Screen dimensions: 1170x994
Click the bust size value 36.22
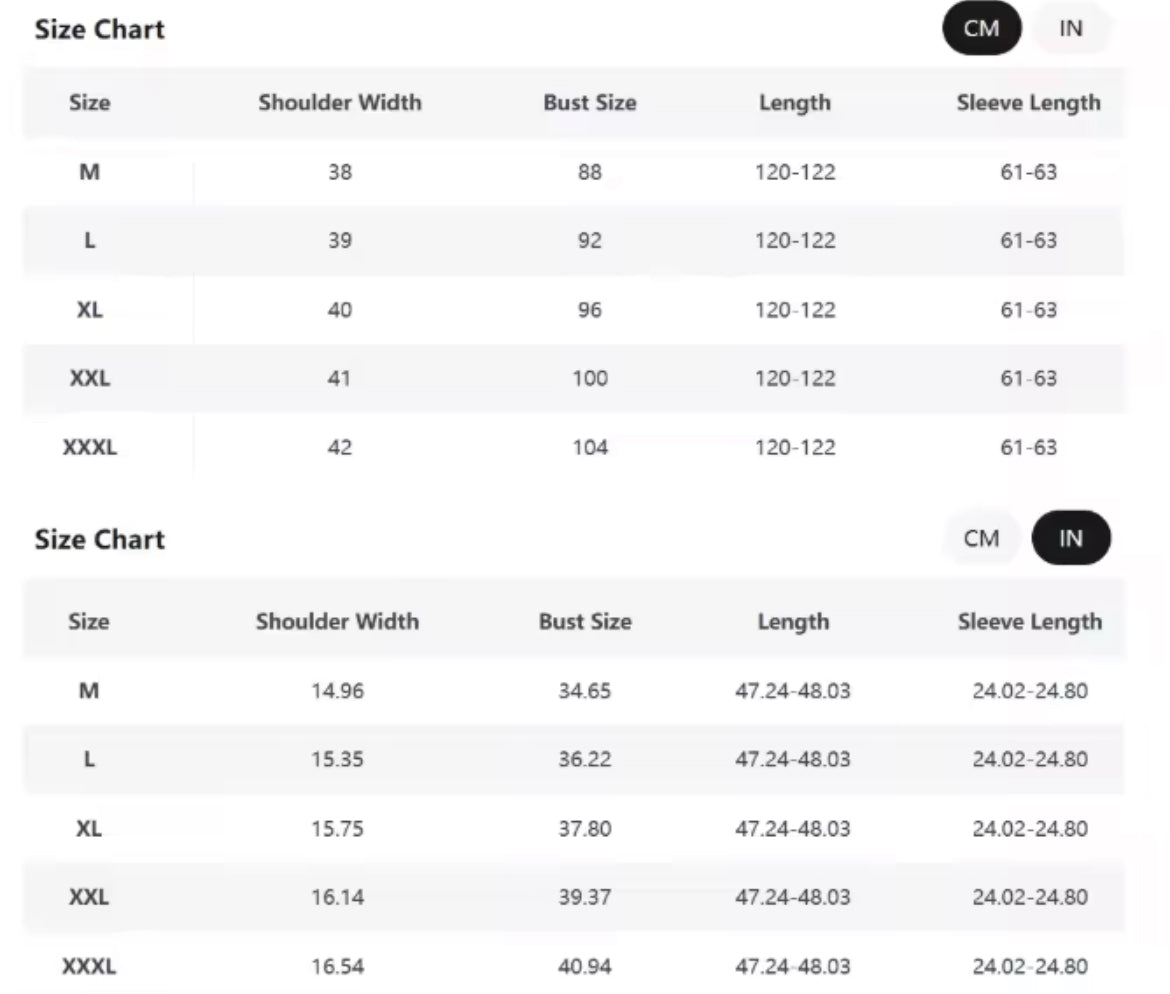point(585,759)
